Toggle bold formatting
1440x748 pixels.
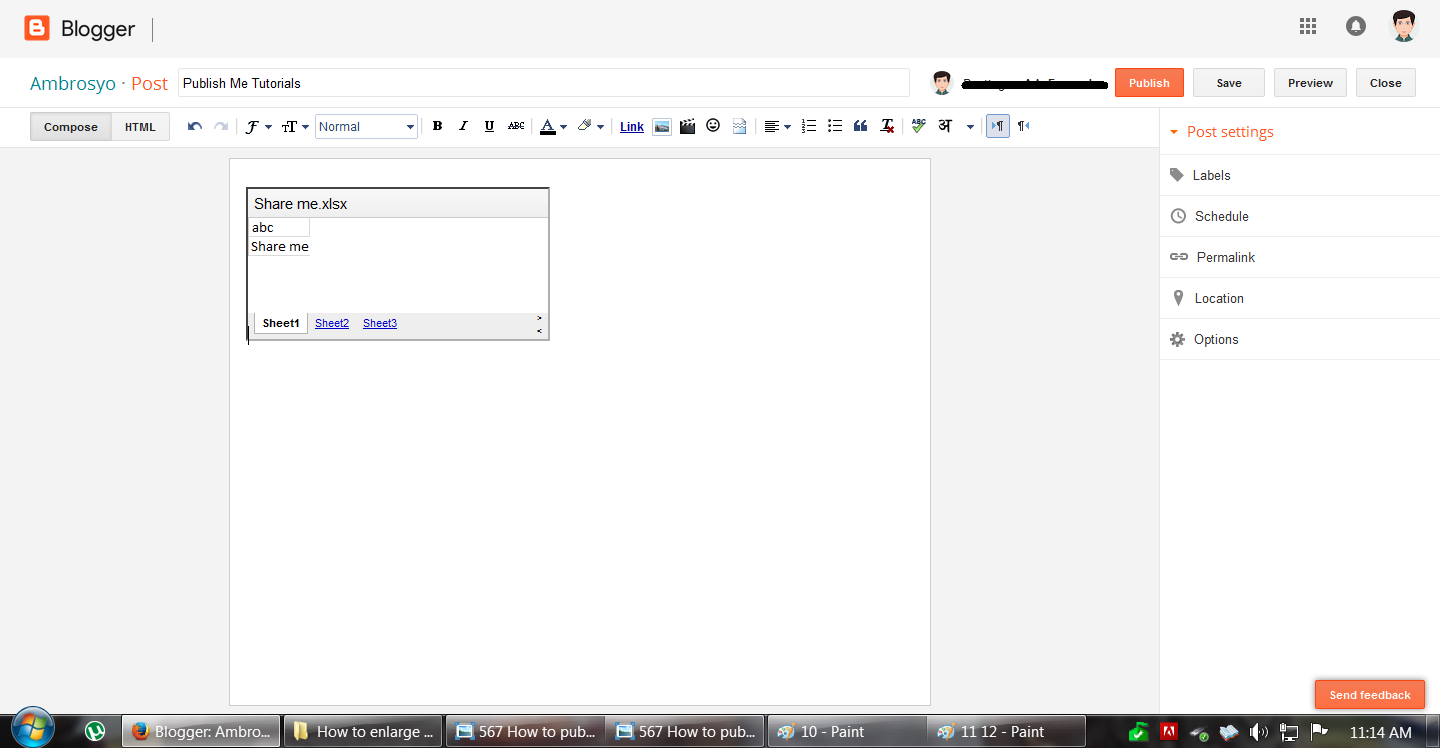click(437, 126)
